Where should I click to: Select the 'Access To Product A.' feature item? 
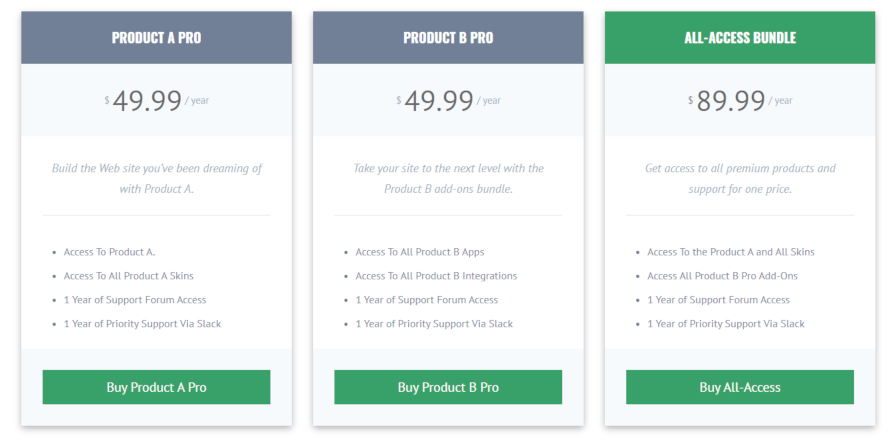click(109, 252)
